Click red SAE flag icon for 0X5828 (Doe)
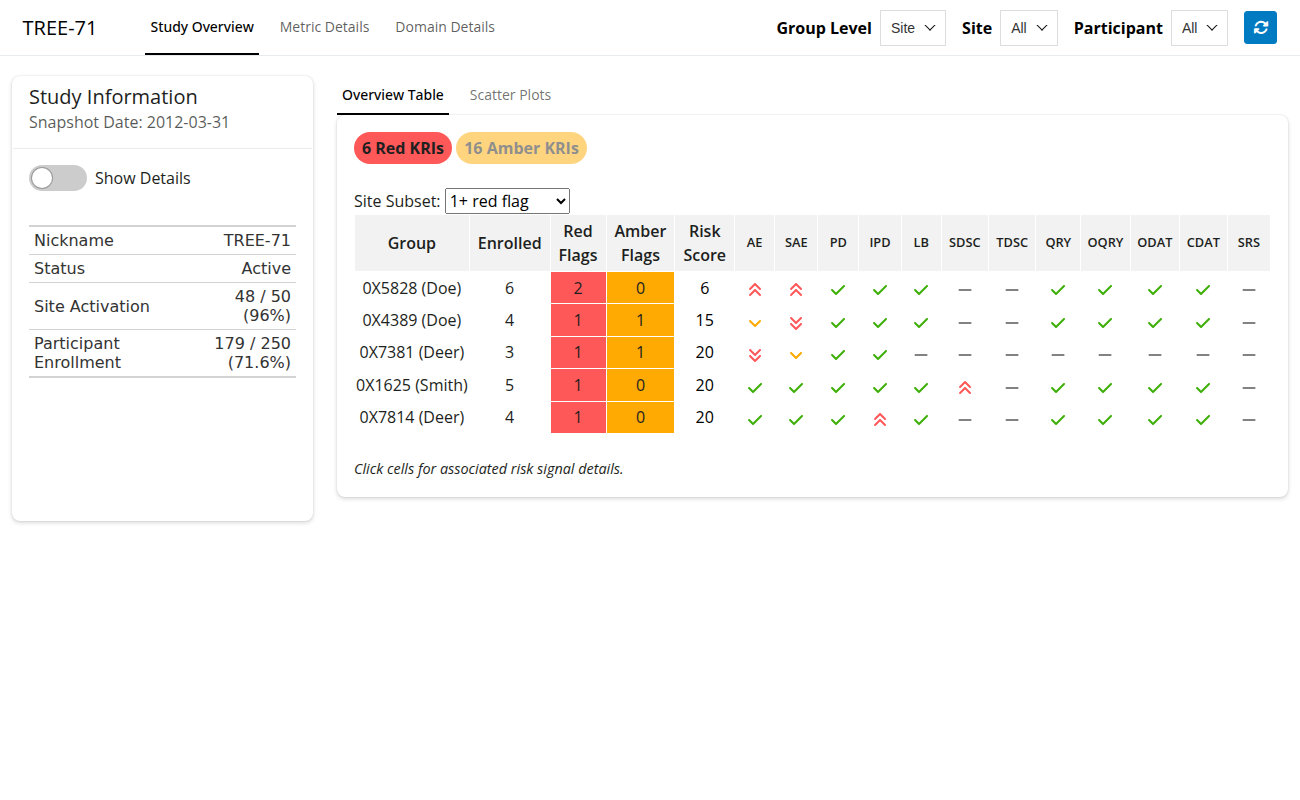Viewport: 1300px width, 800px height. point(796,289)
